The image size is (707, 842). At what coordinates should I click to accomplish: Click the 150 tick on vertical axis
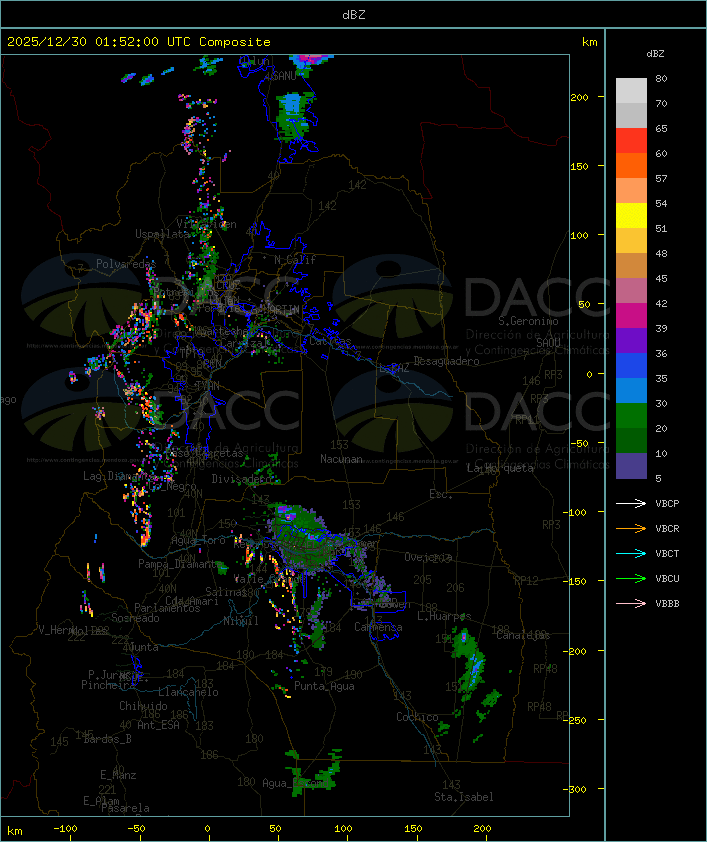pyautogui.click(x=579, y=166)
